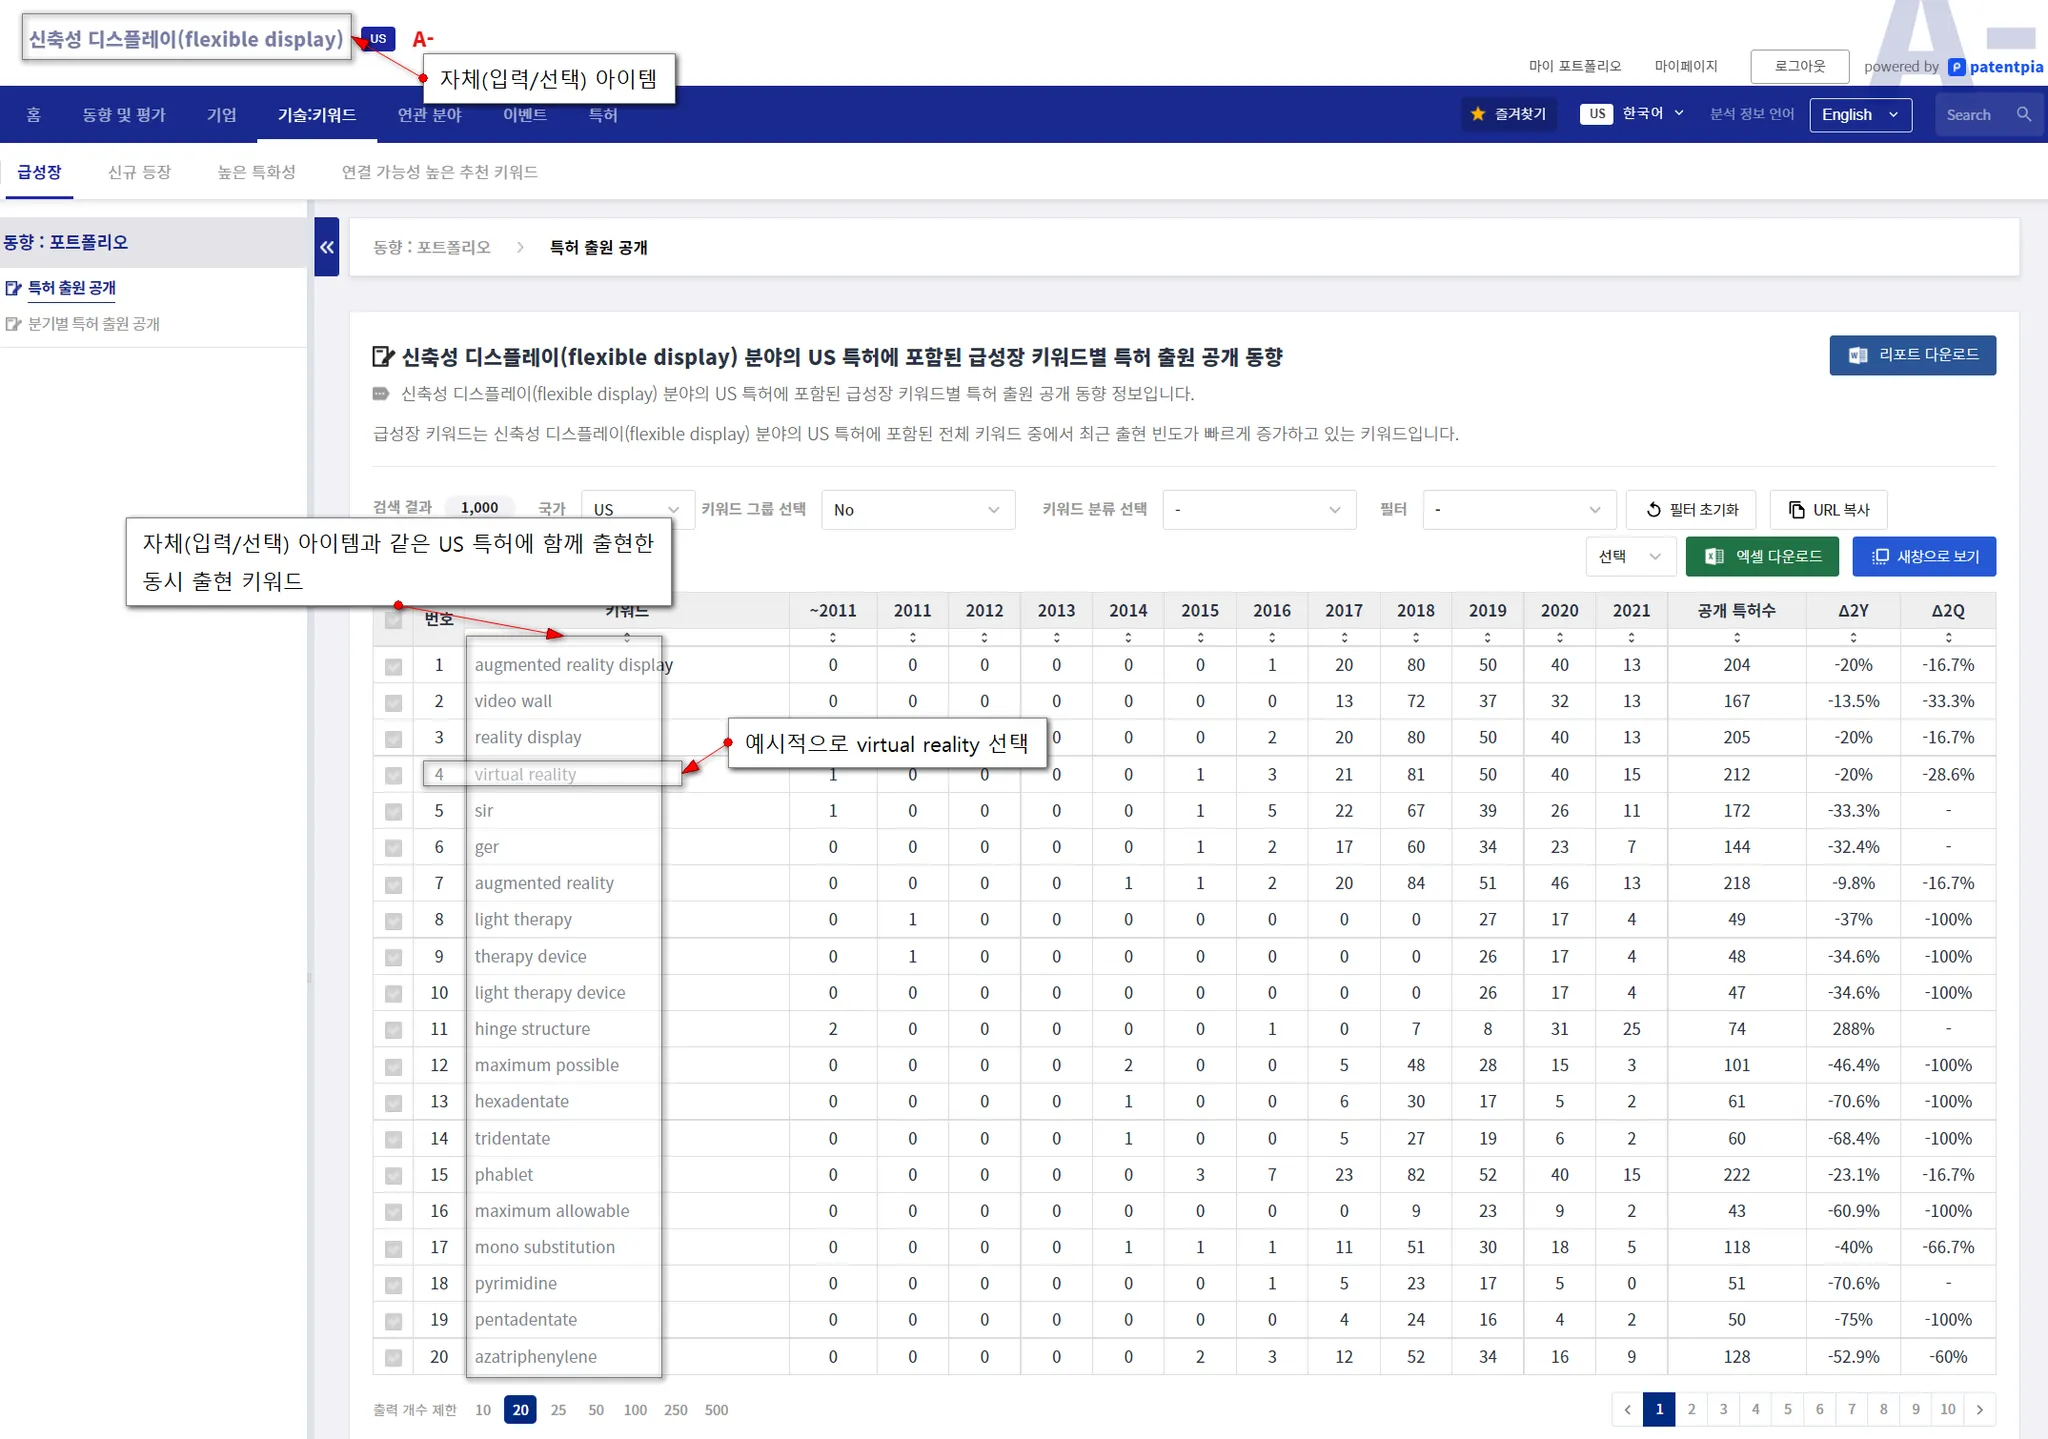Switch to the 신규 등장 tab

pyautogui.click(x=139, y=172)
